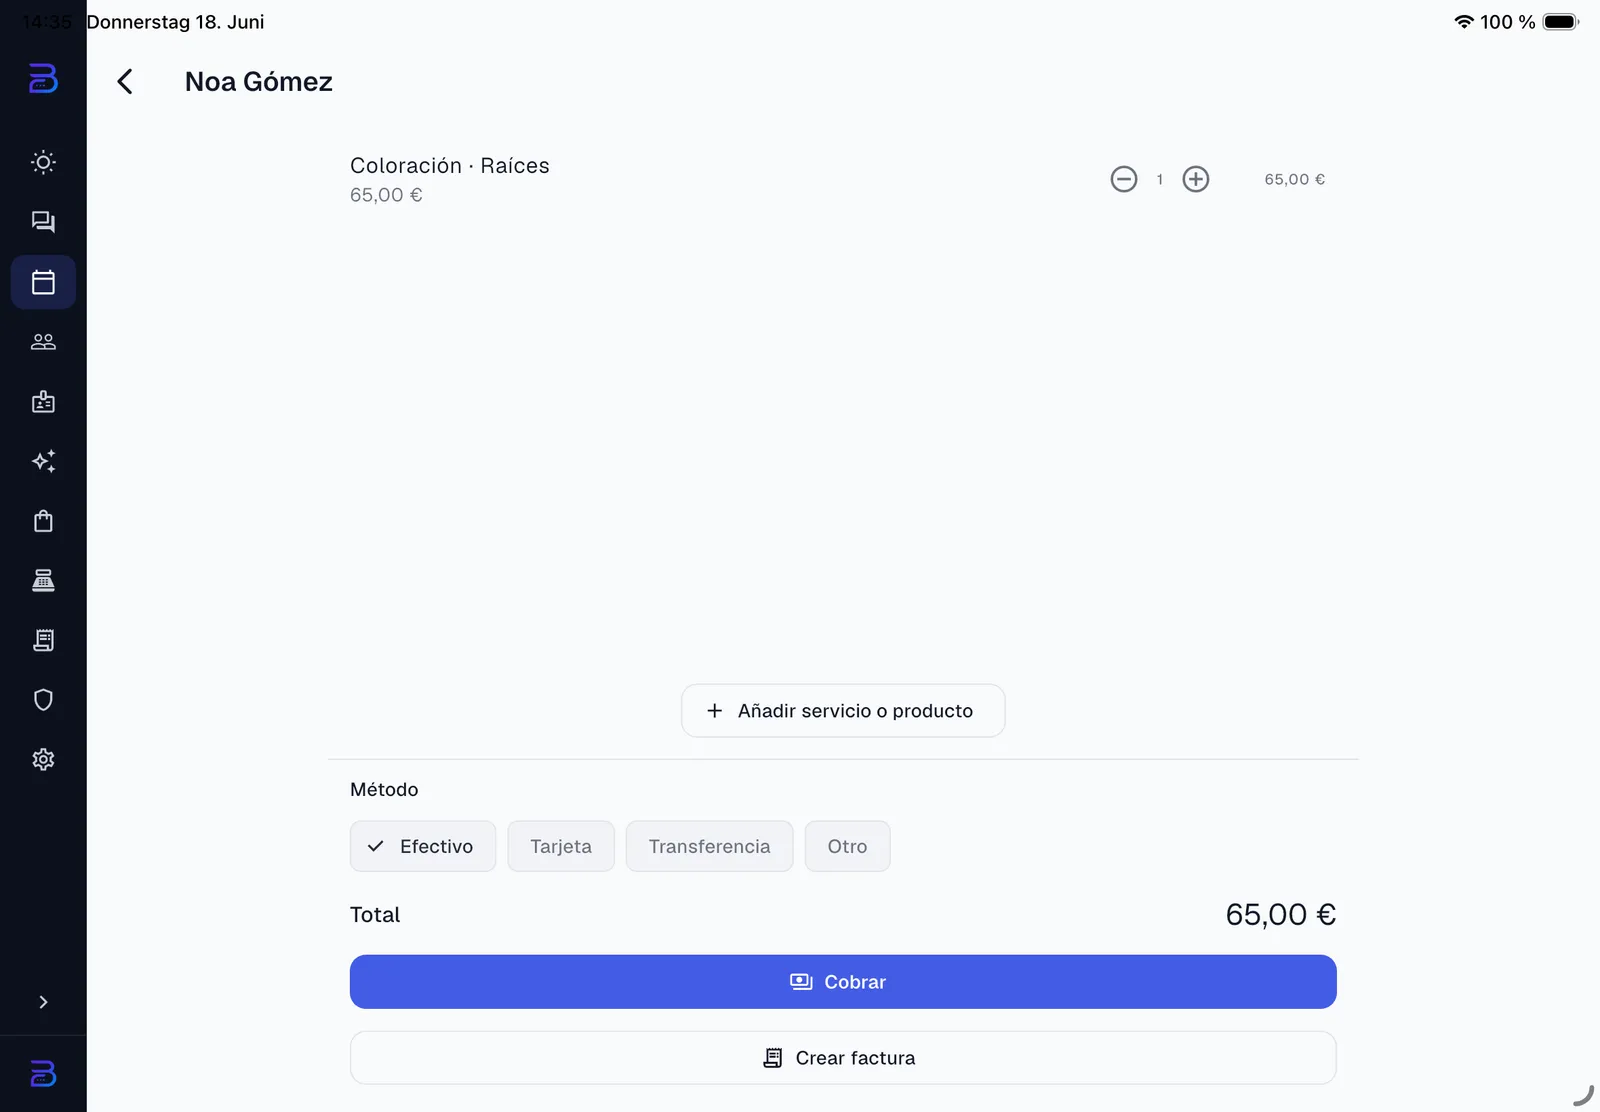Click the blue Cobrar button
The image size is (1600, 1112).
point(843,982)
